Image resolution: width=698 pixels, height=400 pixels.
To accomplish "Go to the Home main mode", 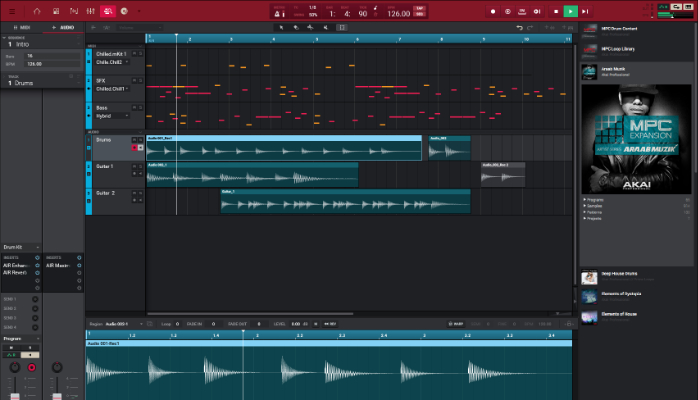I will pos(37,11).
